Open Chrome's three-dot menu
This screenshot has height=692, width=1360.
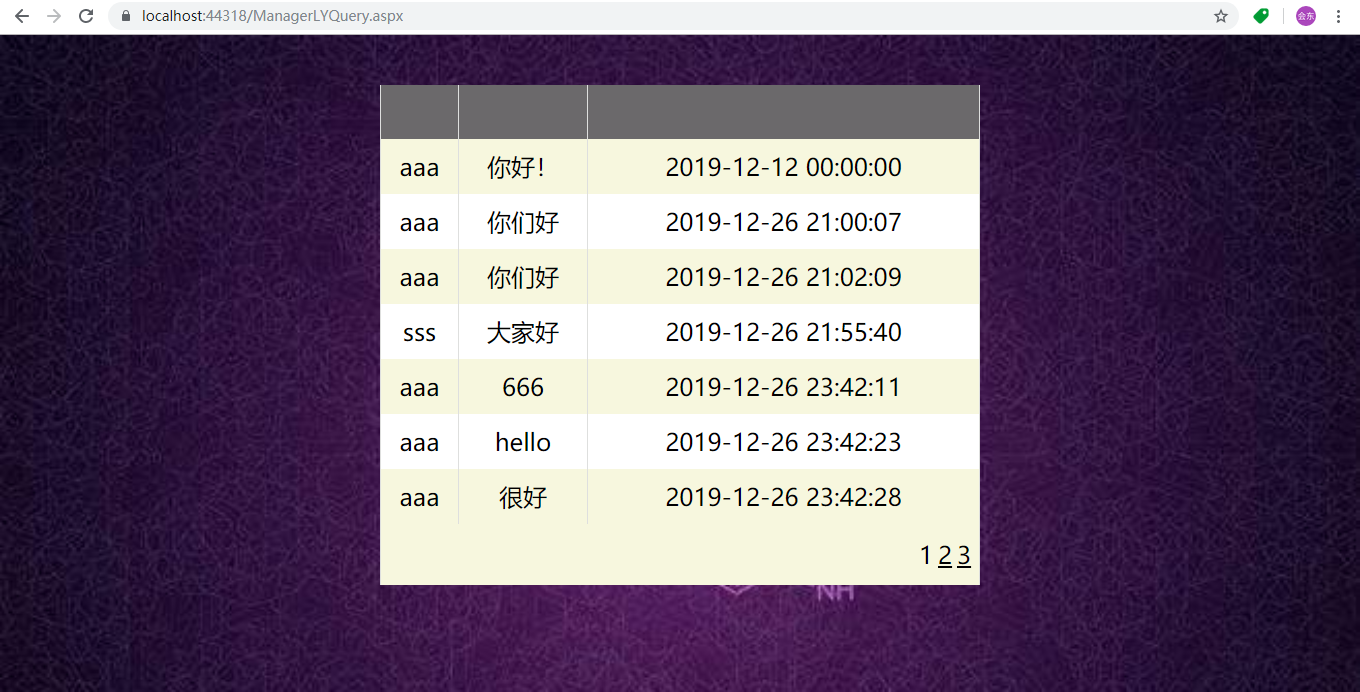[1338, 16]
